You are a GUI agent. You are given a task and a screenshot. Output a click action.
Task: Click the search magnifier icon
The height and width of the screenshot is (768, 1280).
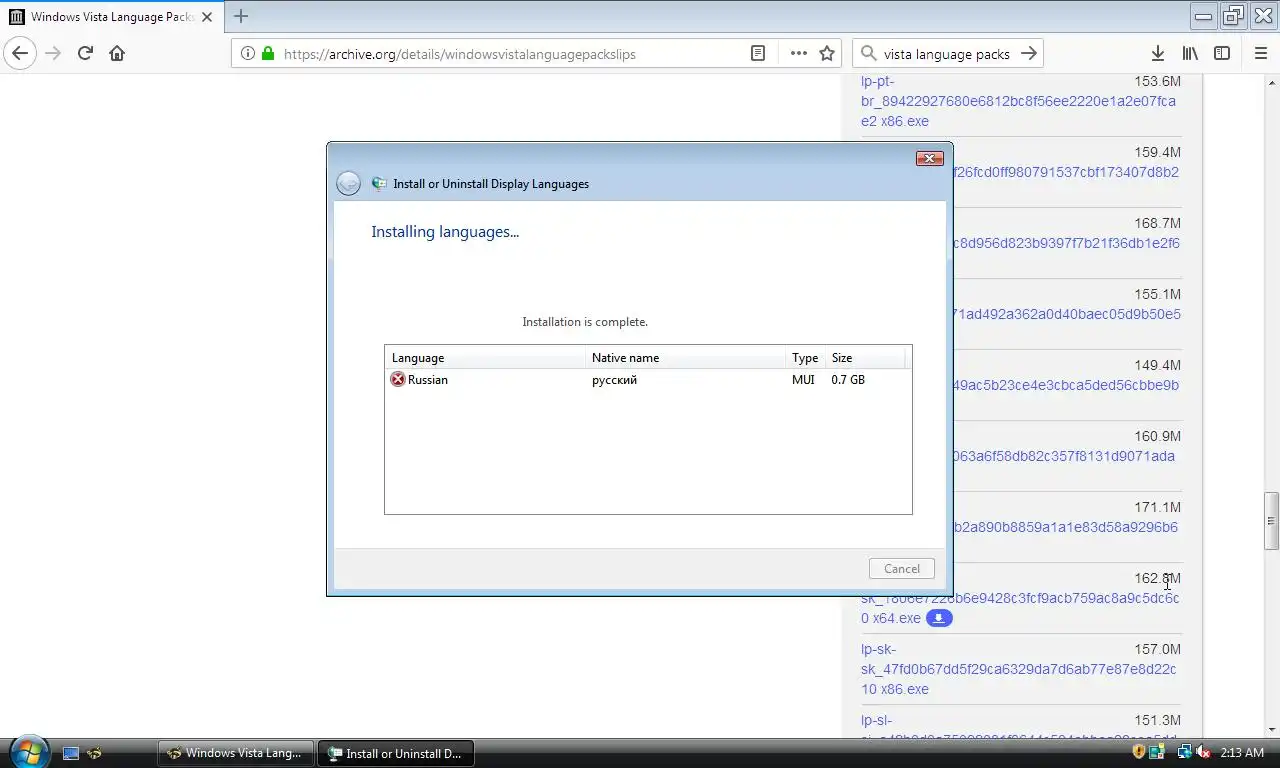click(x=867, y=54)
